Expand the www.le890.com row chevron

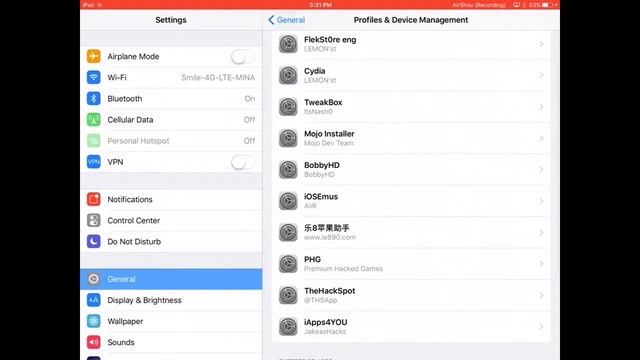[541, 232]
